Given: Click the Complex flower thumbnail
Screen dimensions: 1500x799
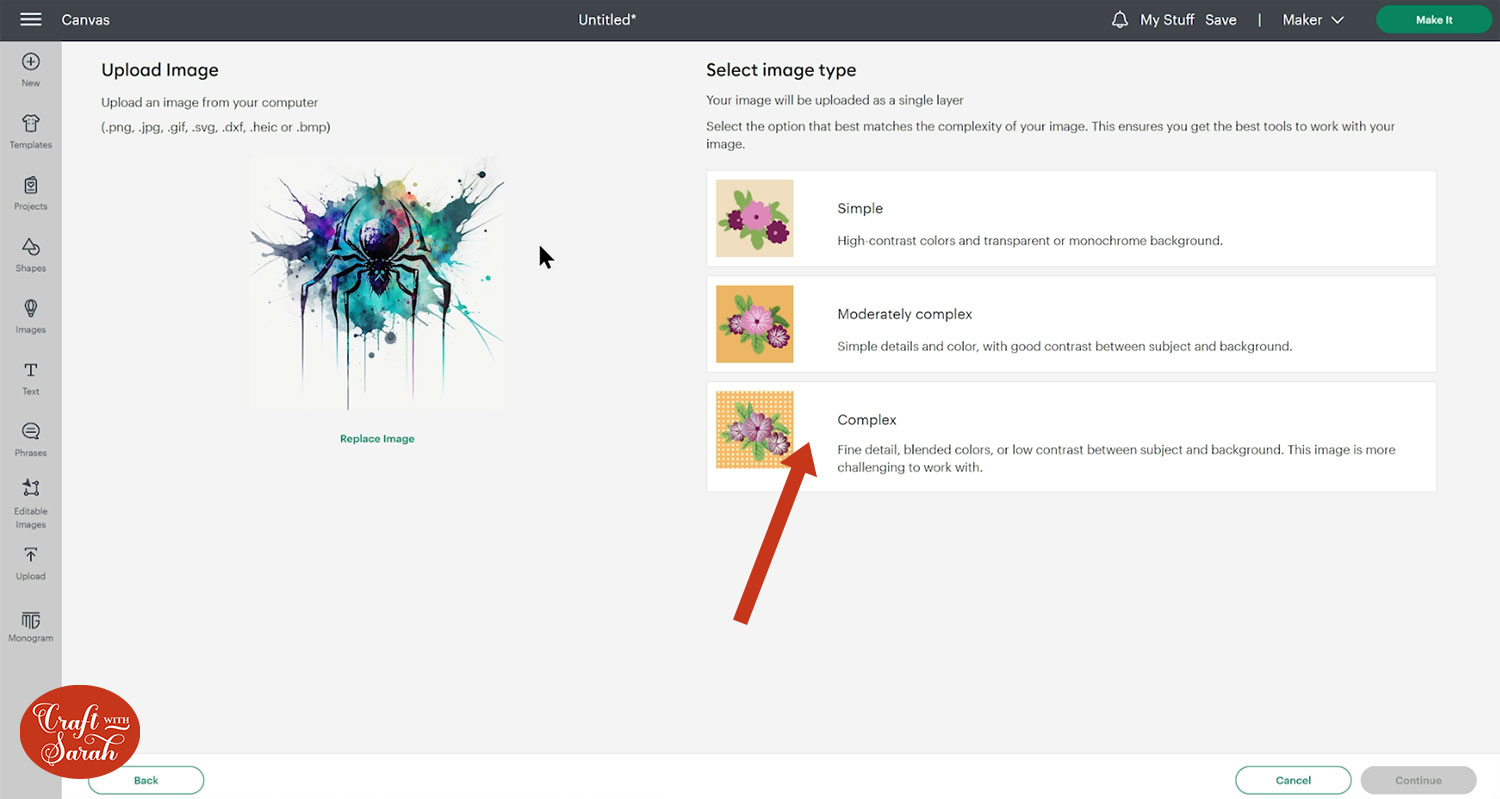Looking at the screenshot, I should pos(755,430).
